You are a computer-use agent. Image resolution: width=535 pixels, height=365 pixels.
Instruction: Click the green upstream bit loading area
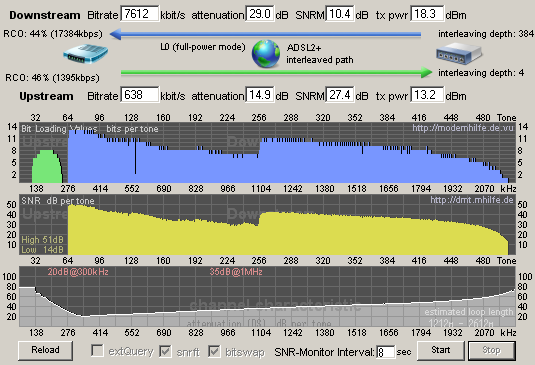(47, 167)
